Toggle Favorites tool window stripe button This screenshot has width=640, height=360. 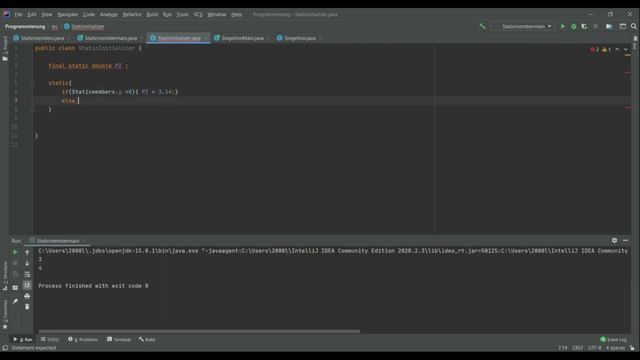pyautogui.click(x=5, y=314)
